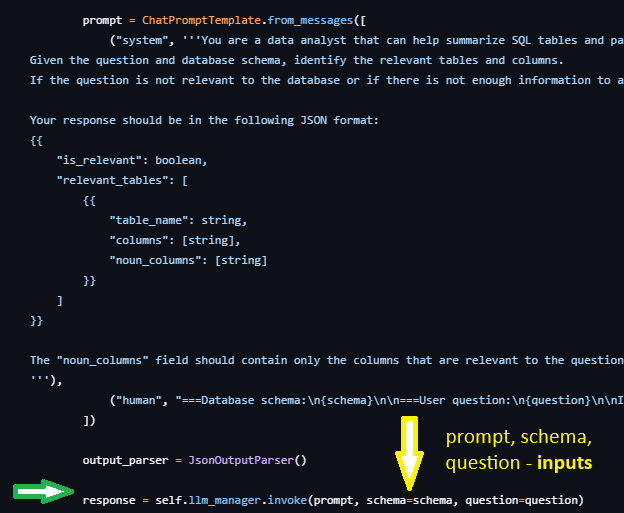The image size is (624, 513).
Task: Click the "noun_columns": [string] line
Action: click(x=188, y=260)
